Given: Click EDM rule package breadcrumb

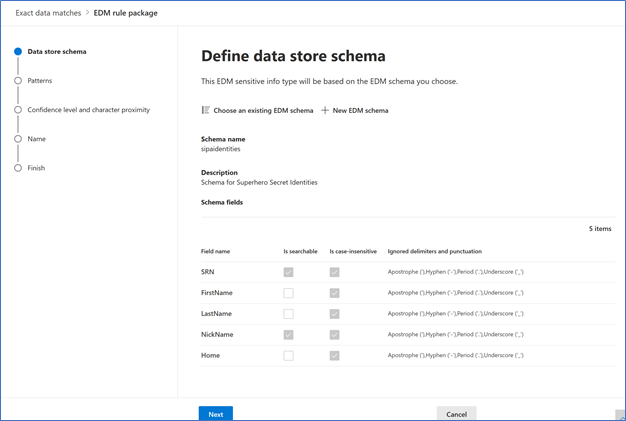Looking at the screenshot, I should click(125, 13).
